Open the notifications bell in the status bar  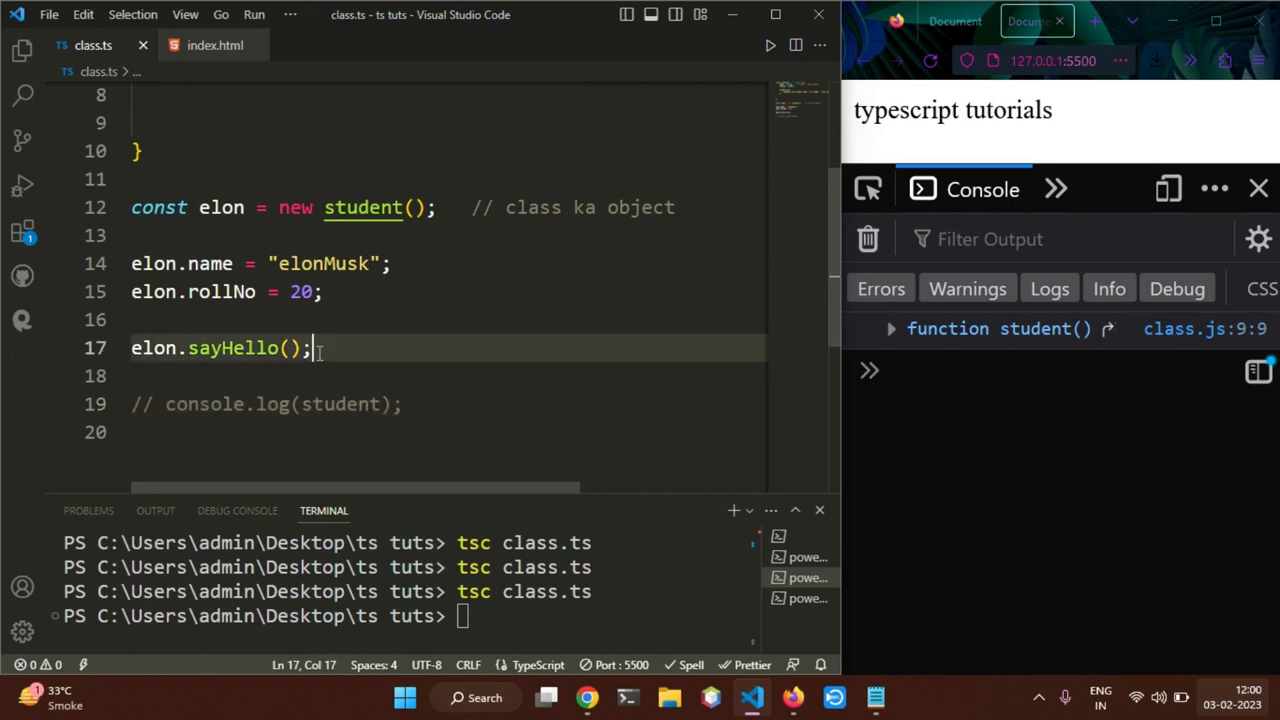tap(821, 665)
